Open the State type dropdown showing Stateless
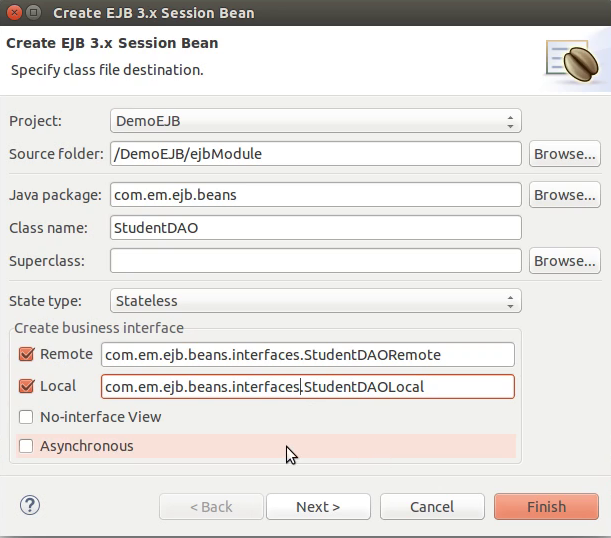The image size is (611, 538). point(316,301)
